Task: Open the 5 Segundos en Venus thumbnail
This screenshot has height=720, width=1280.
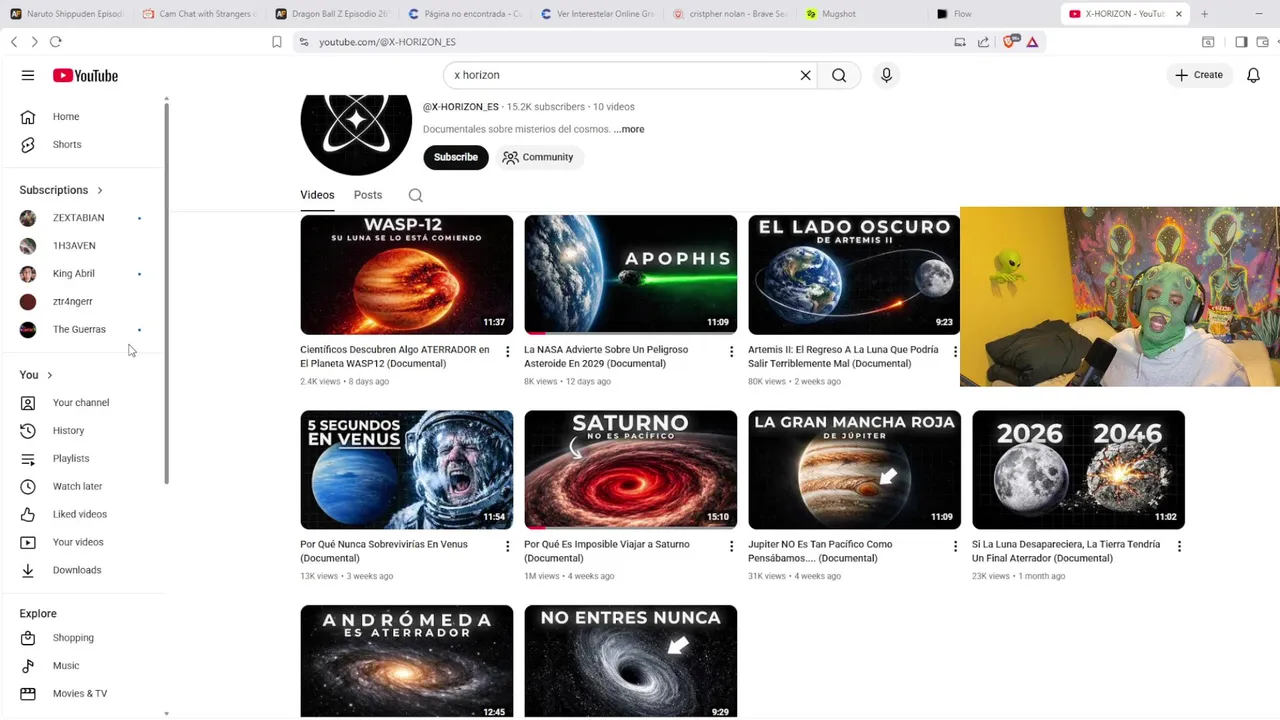Action: click(x=407, y=470)
